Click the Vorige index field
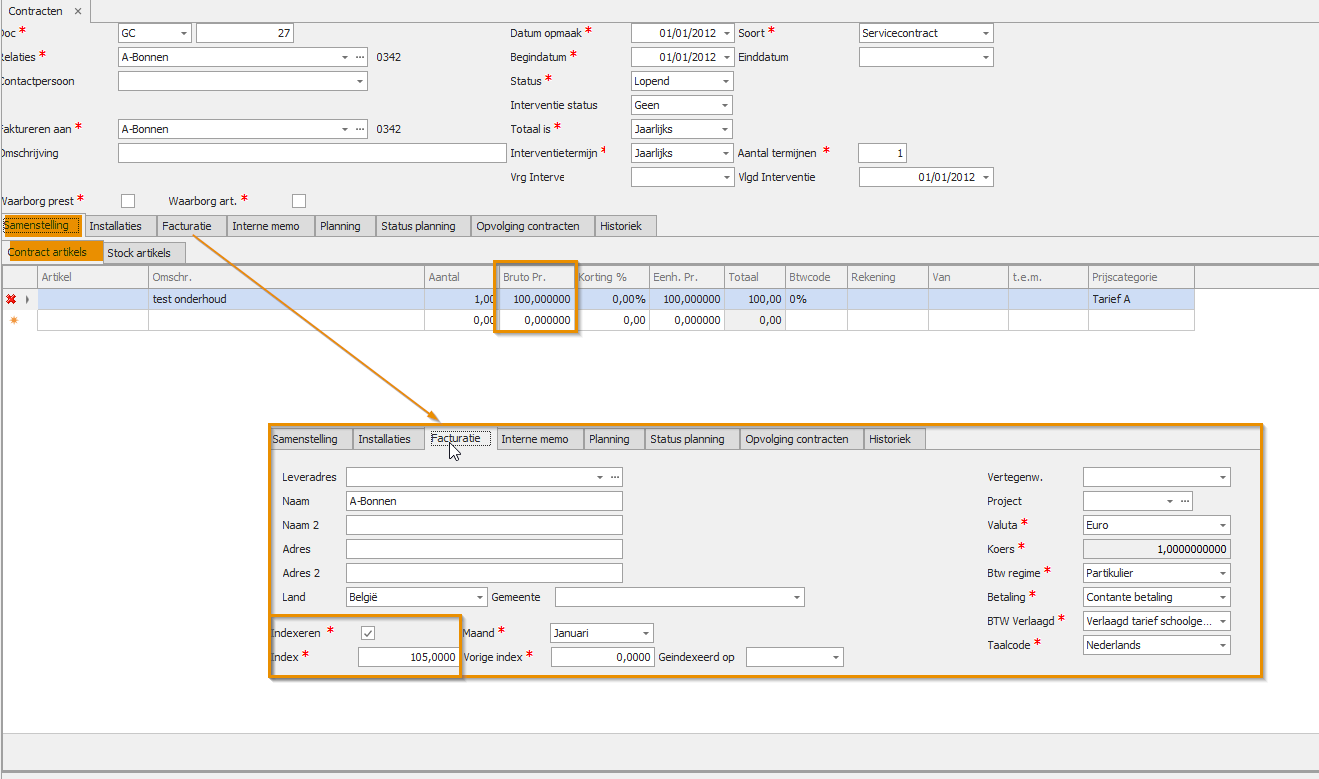1319x779 pixels. [602, 657]
